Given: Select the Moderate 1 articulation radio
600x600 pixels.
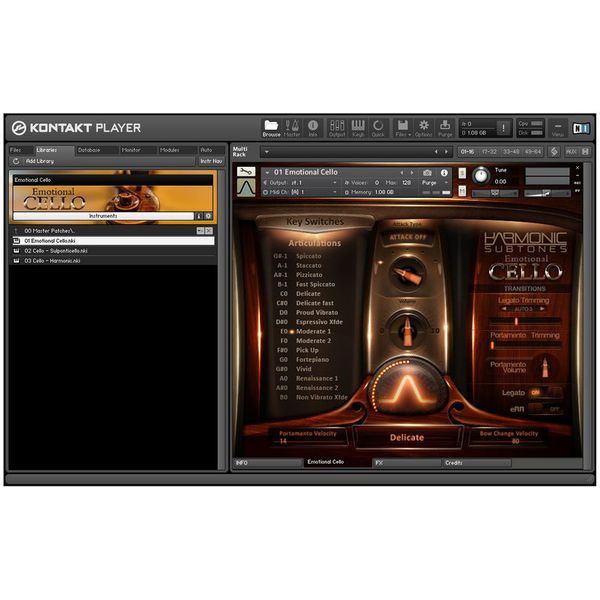Looking at the screenshot, I should tap(292, 331).
